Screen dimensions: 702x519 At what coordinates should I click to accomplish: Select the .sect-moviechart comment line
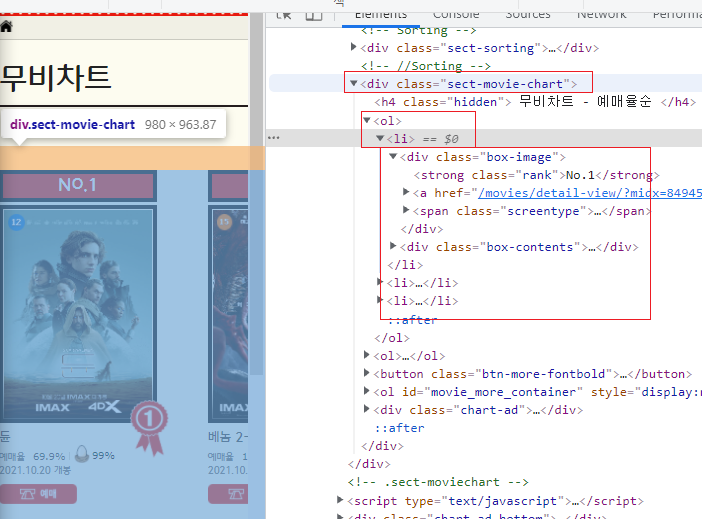tap(438, 482)
